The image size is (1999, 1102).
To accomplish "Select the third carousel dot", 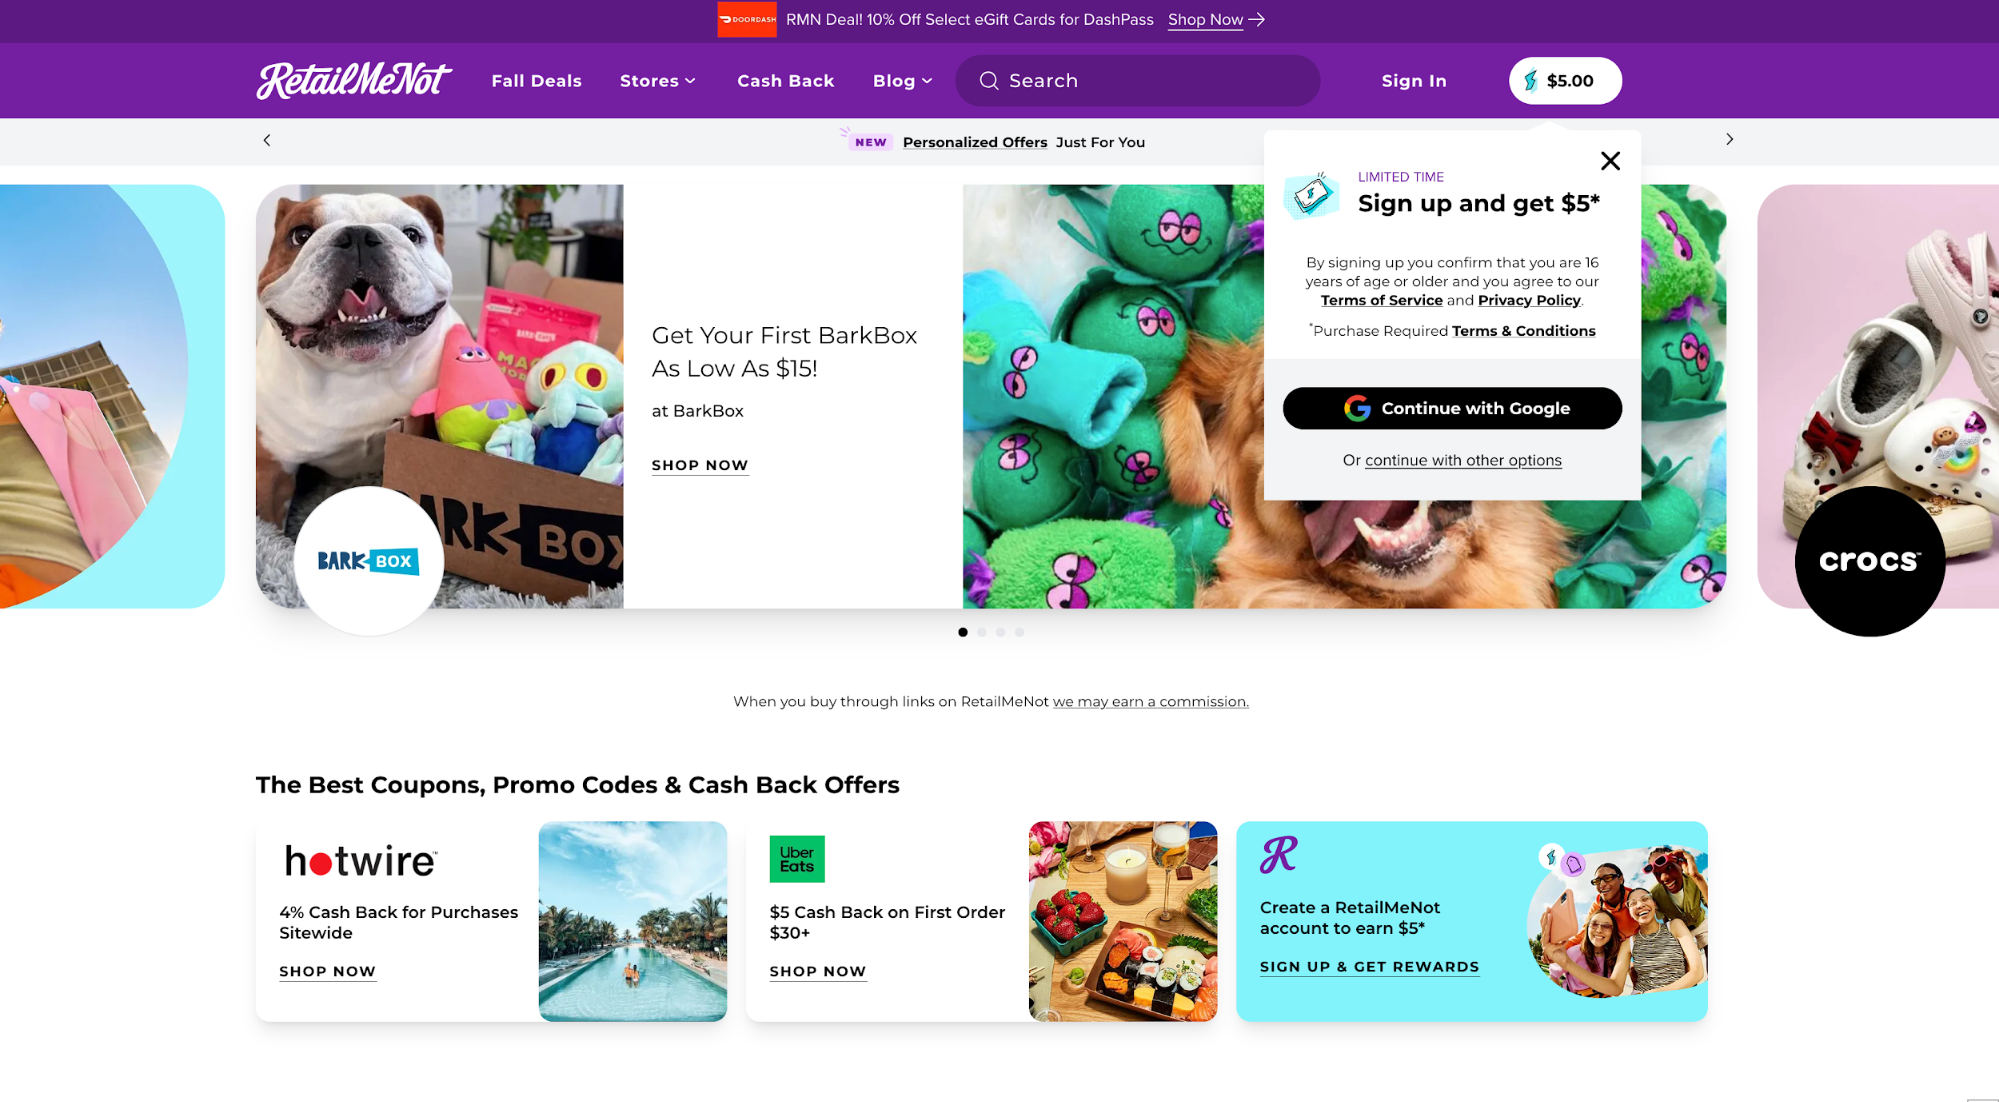I will (x=1000, y=632).
